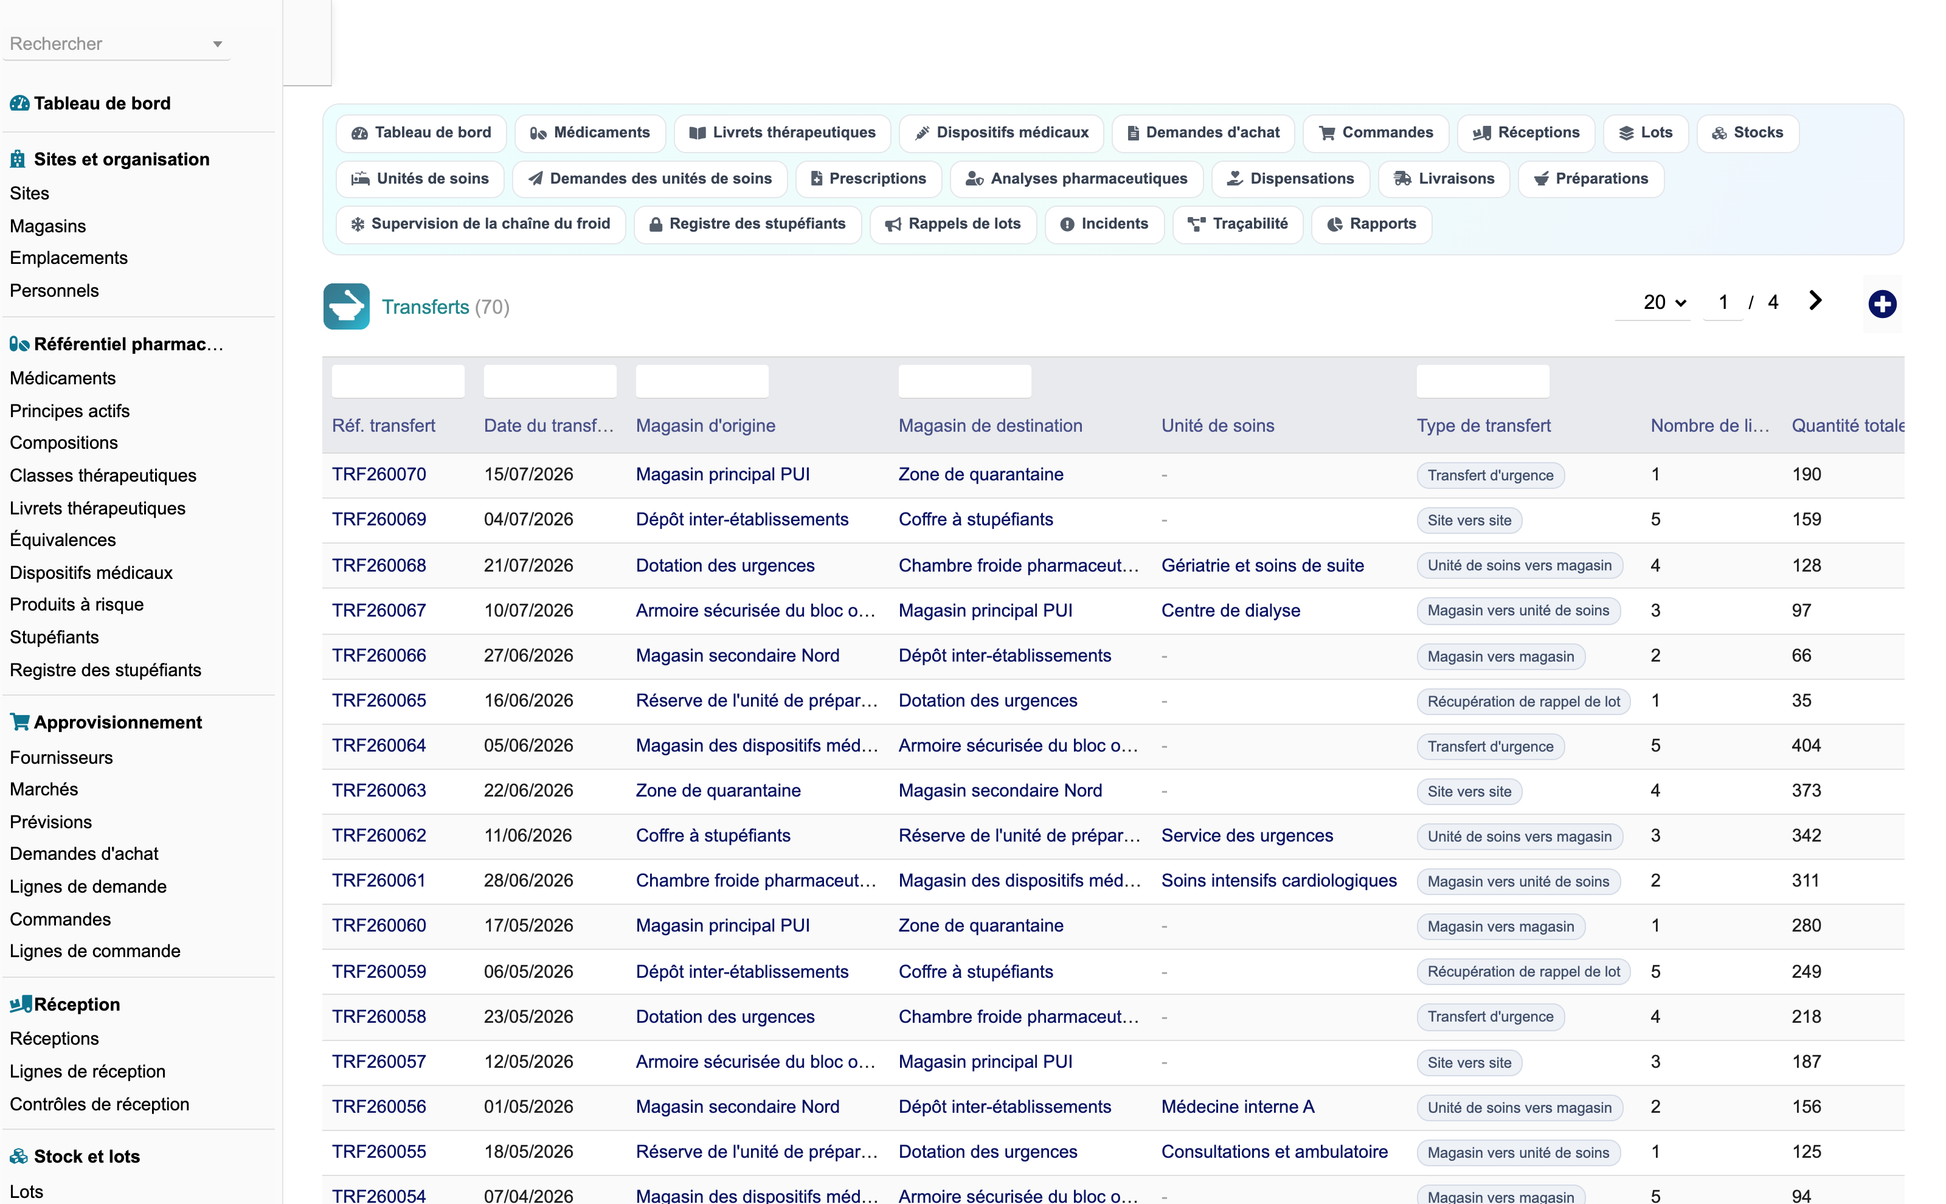Open Rappels de lots navigation button
This screenshot has width=1946, height=1204.
coord(953,224)
